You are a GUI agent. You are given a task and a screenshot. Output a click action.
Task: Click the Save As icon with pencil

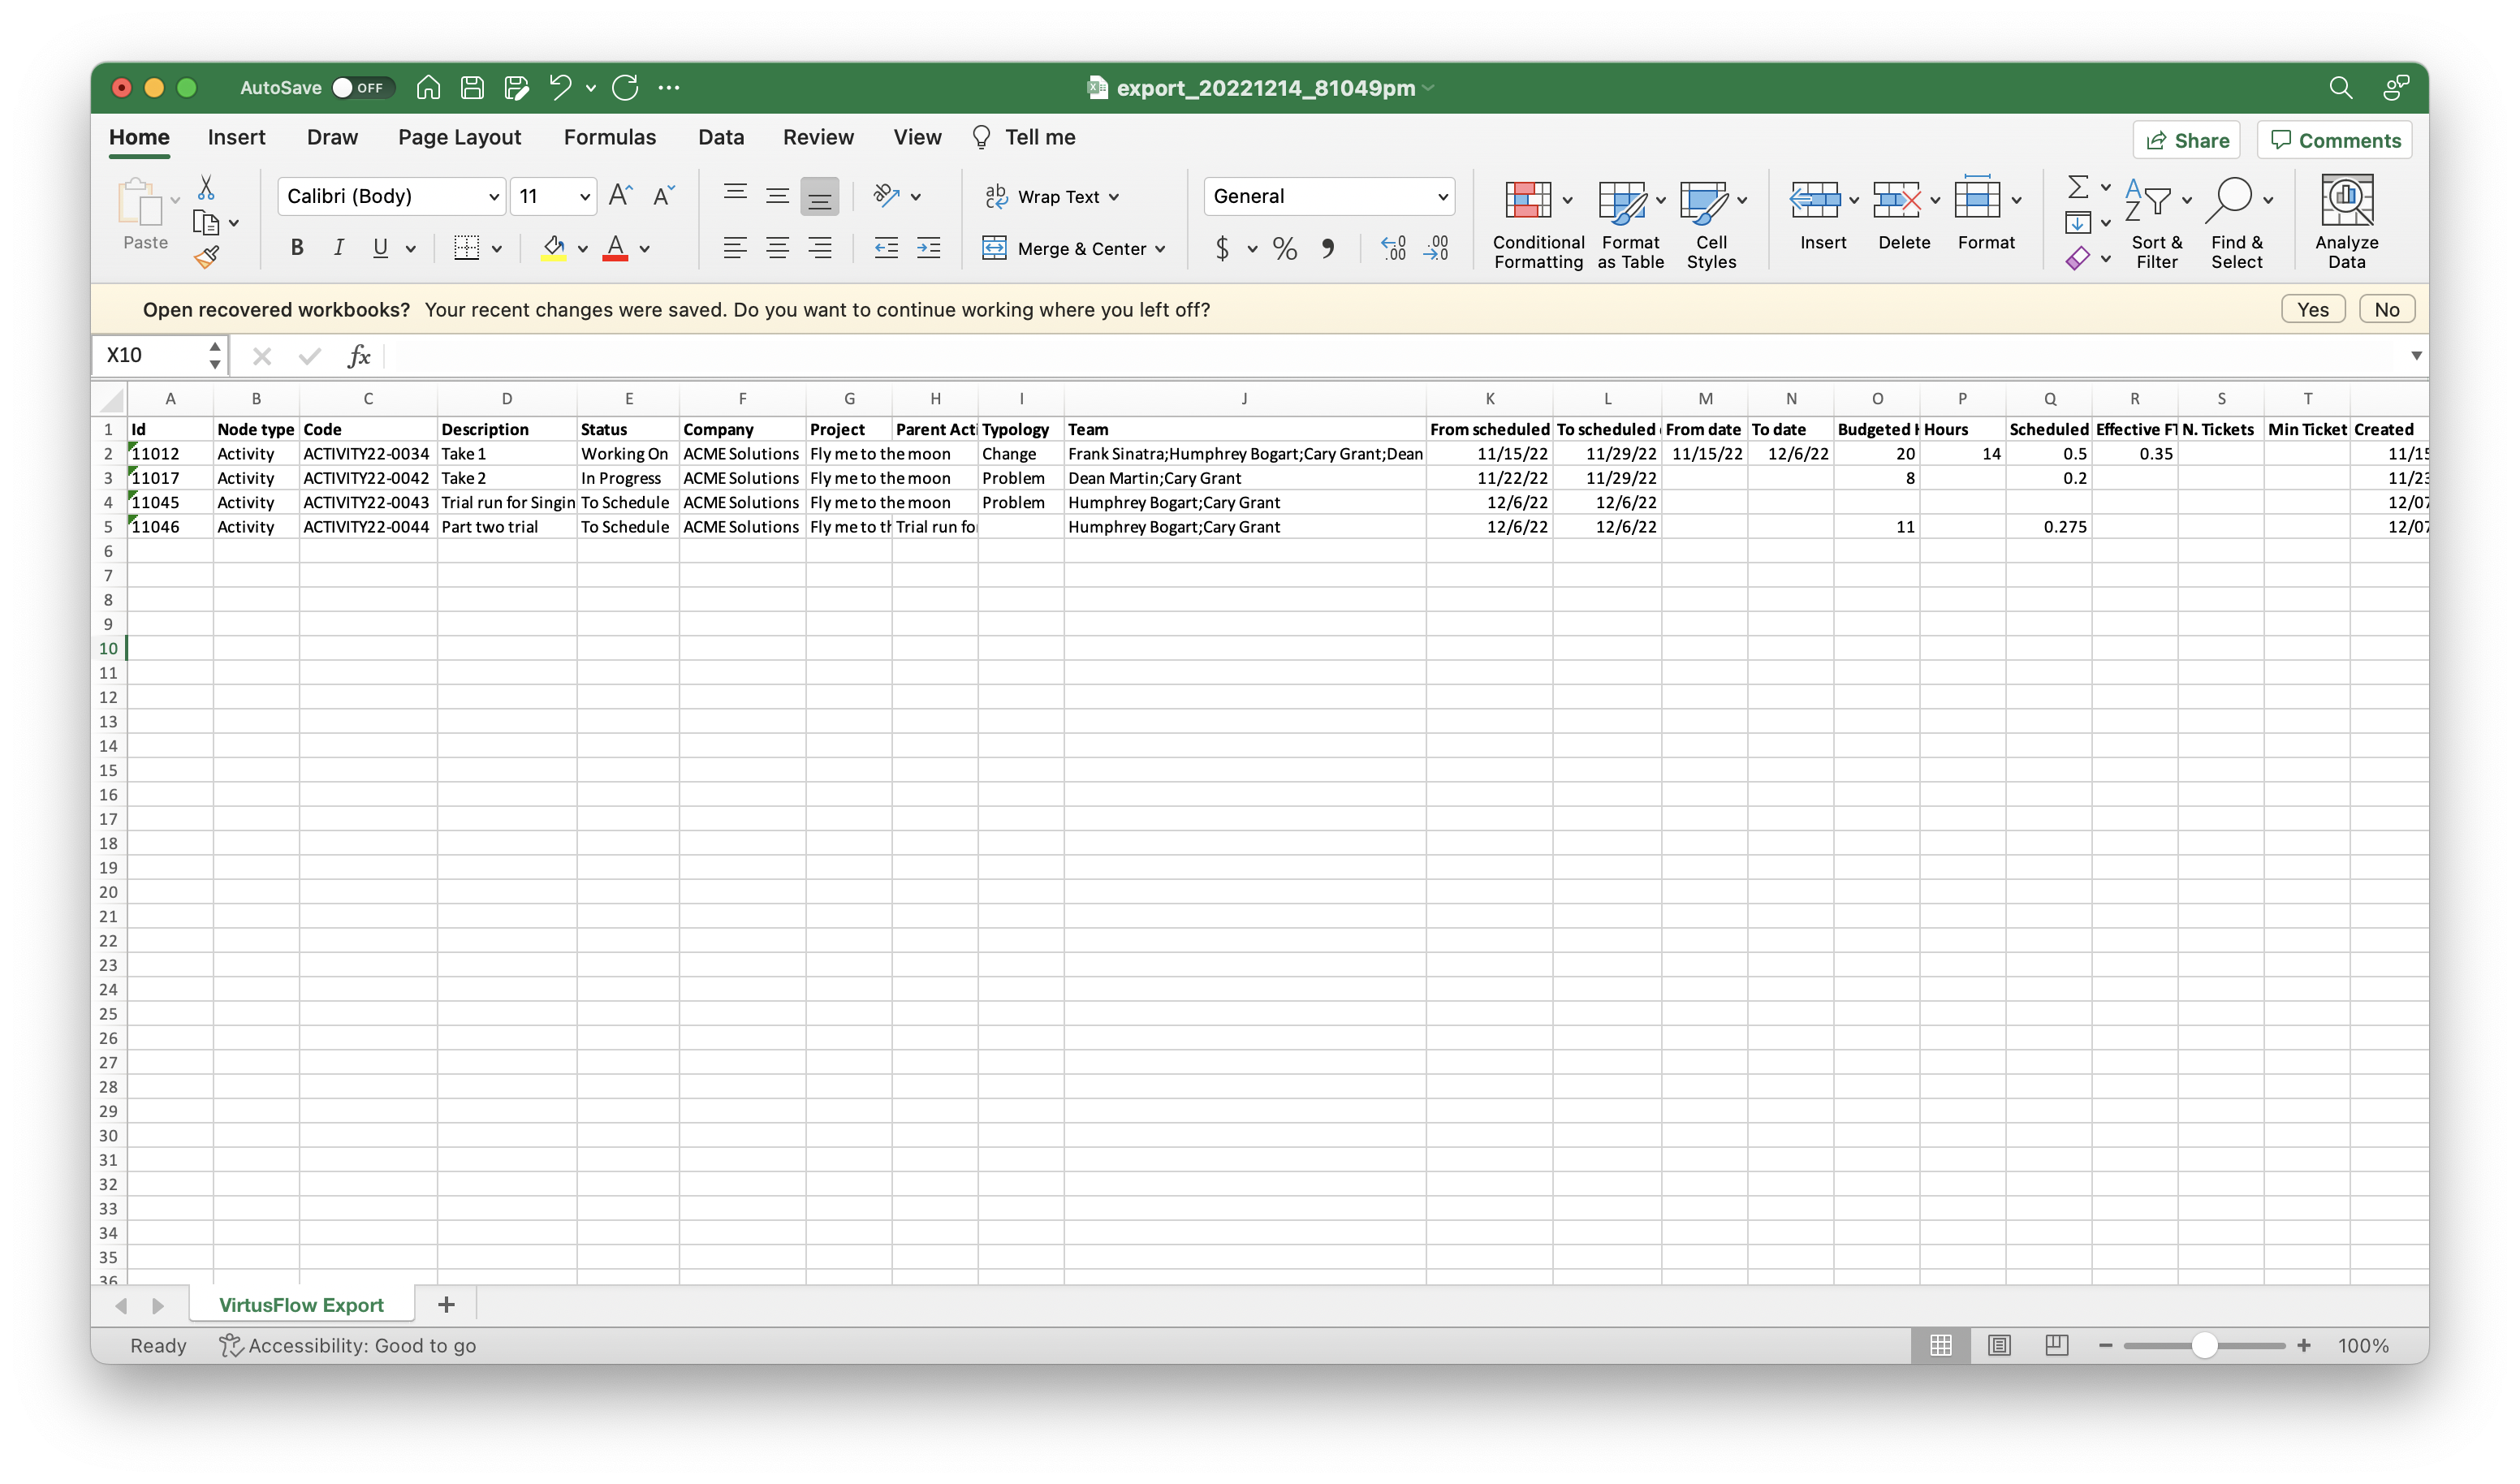coord(517,88)
